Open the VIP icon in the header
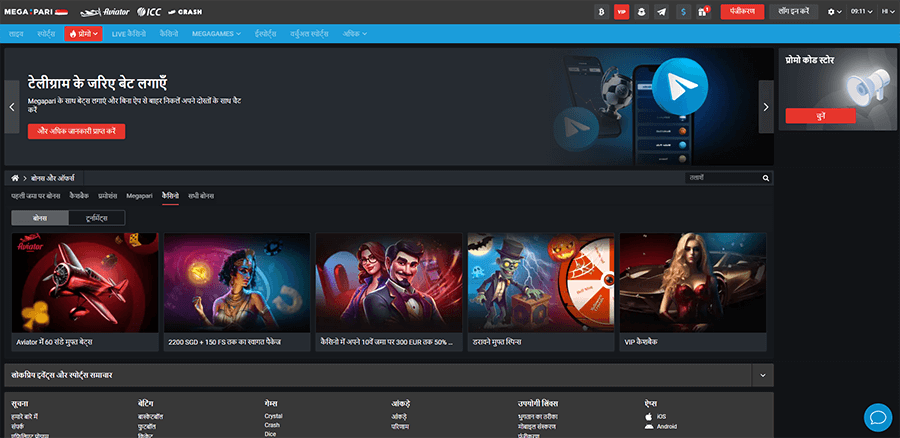Viewport: 900px width, 438px height. (621, 11)
